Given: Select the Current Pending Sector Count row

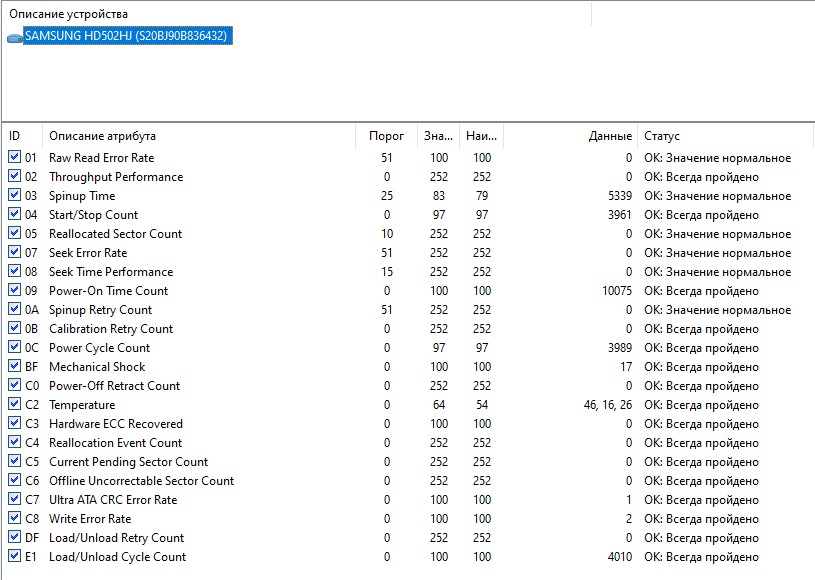Looking at the screenshot, I should (x=128, y=462).
